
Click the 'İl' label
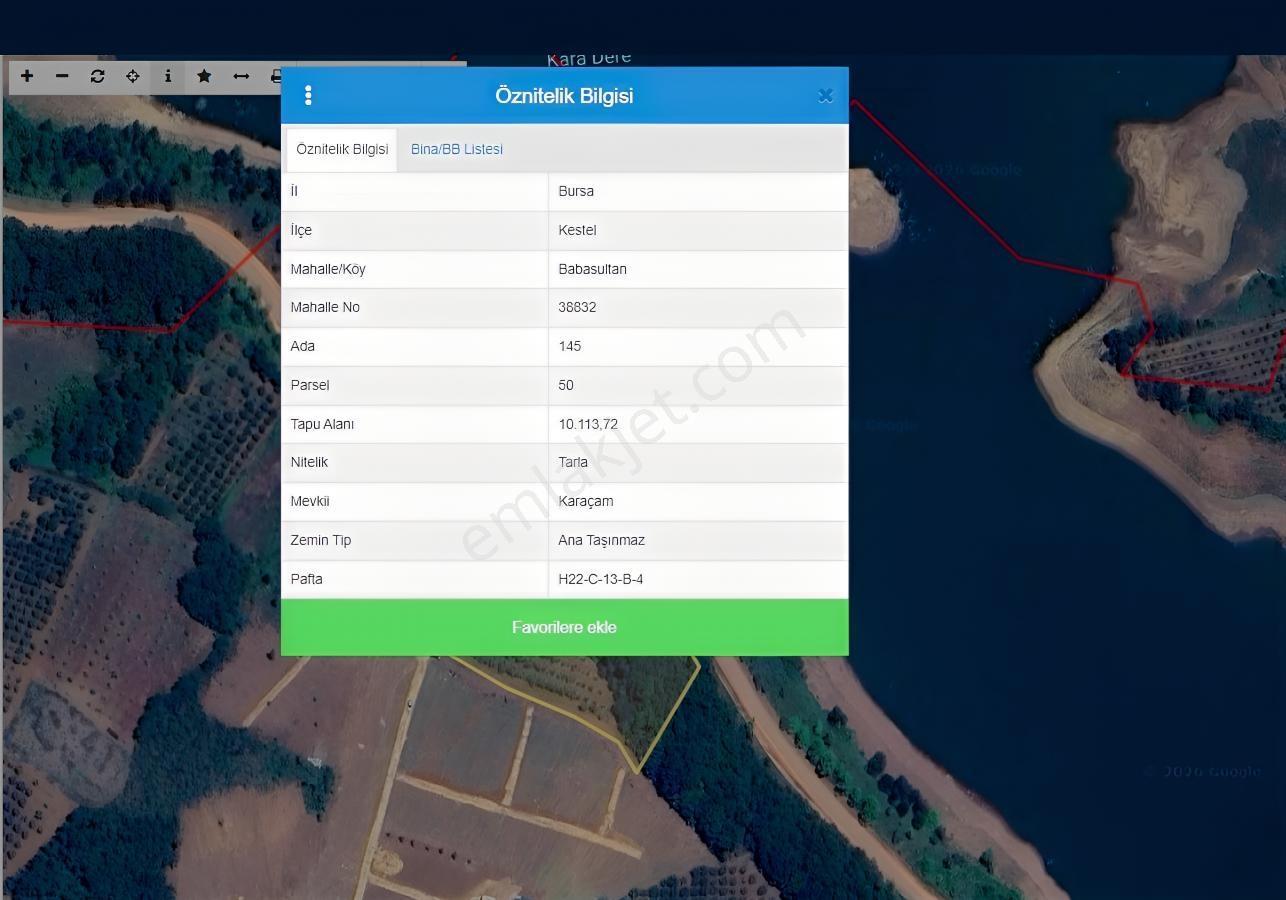coord(294,191)
